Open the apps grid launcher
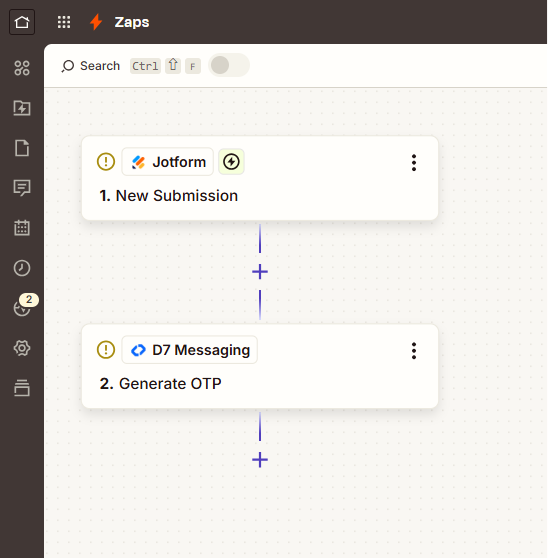Image resolution: width=548 pixels, height=559 pixels. click(x=64, y=22)
